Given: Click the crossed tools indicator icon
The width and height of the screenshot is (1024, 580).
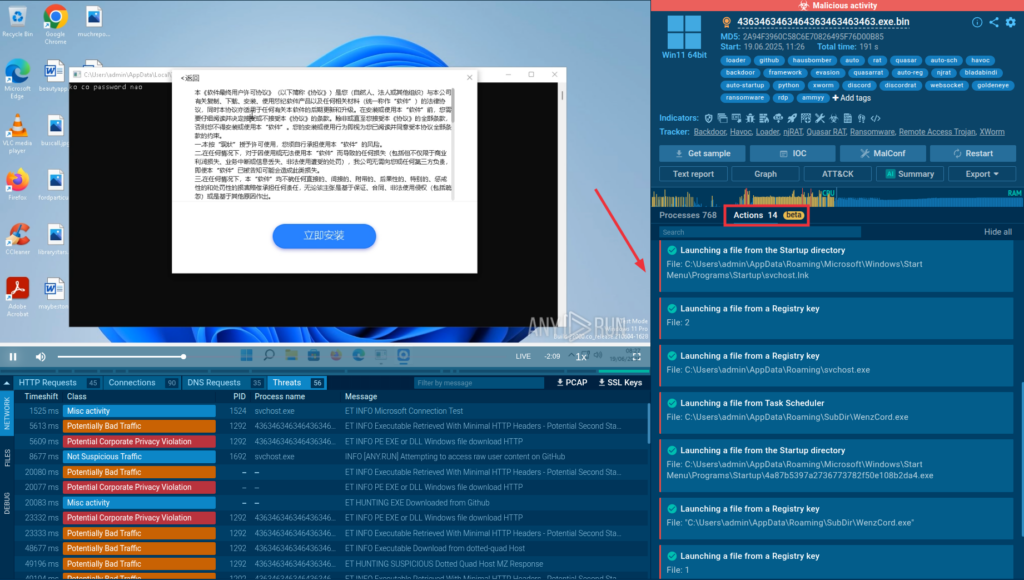Looking at the screenshot, I should tap(820, 118).
